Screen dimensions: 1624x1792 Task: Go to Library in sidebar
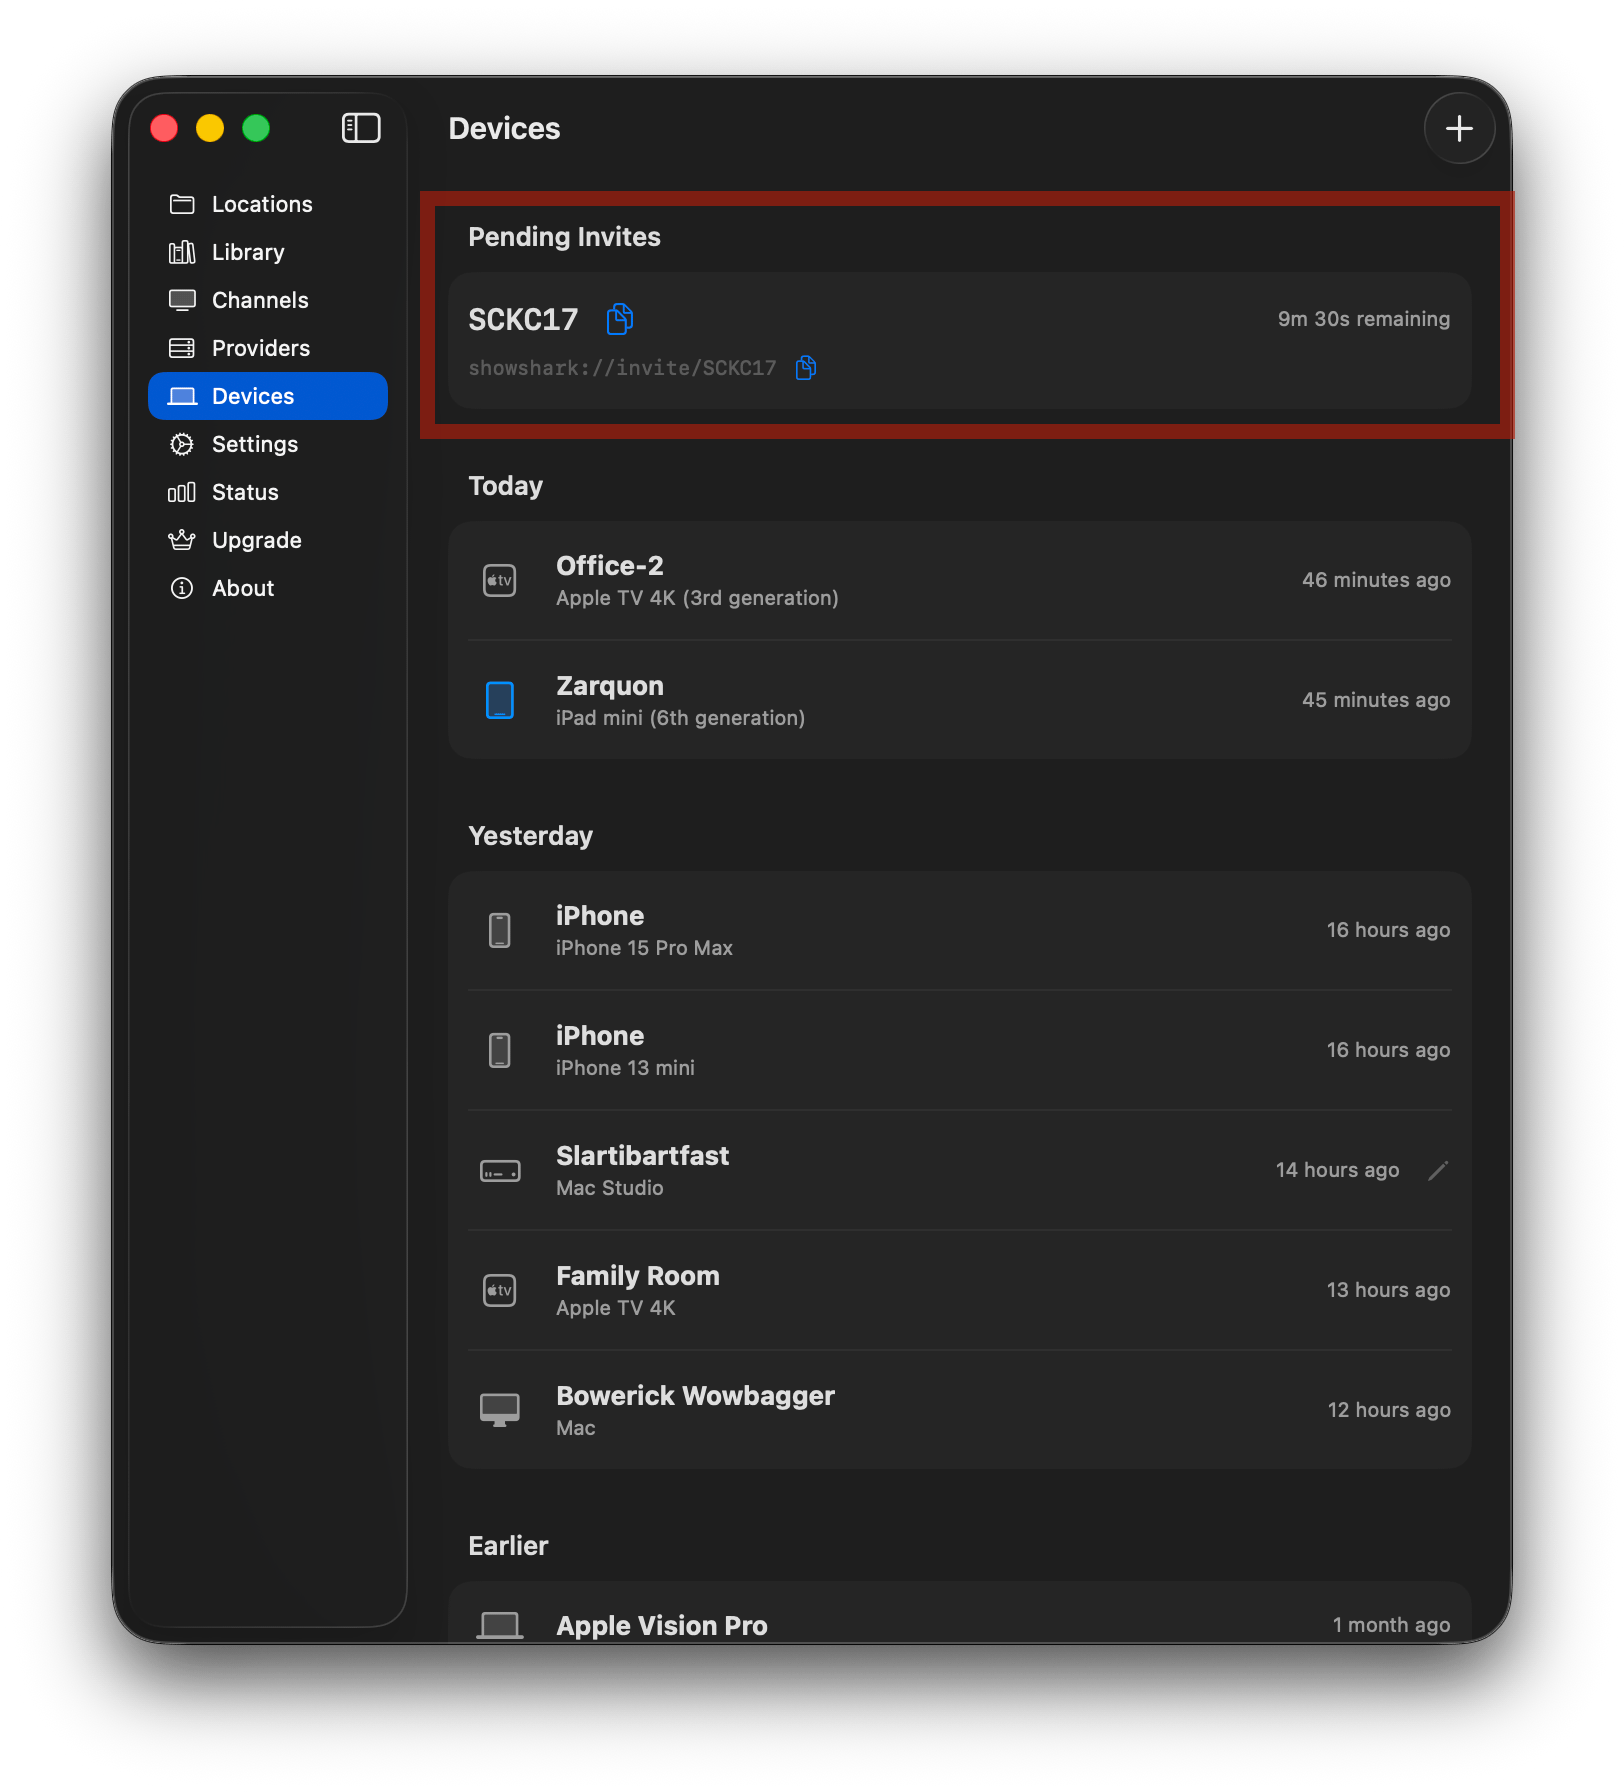click(248, 252)
